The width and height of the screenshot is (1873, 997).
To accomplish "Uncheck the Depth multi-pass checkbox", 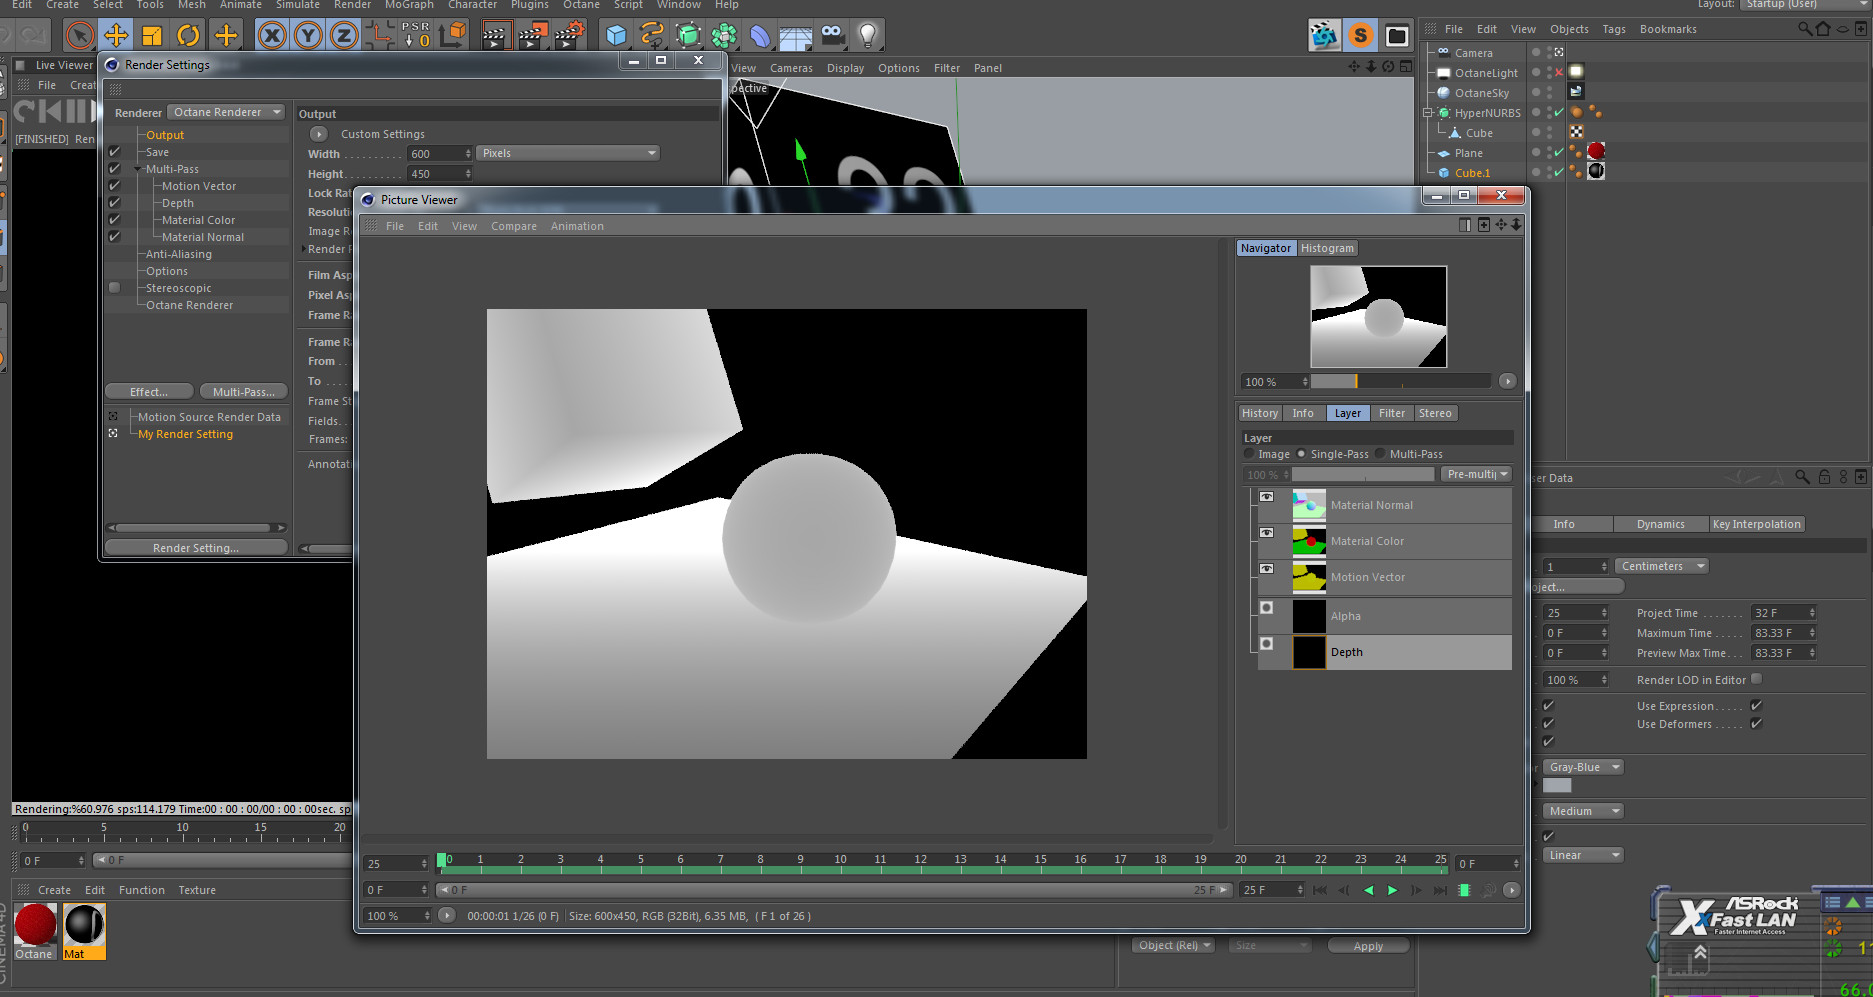I will (x=115, y=203).
